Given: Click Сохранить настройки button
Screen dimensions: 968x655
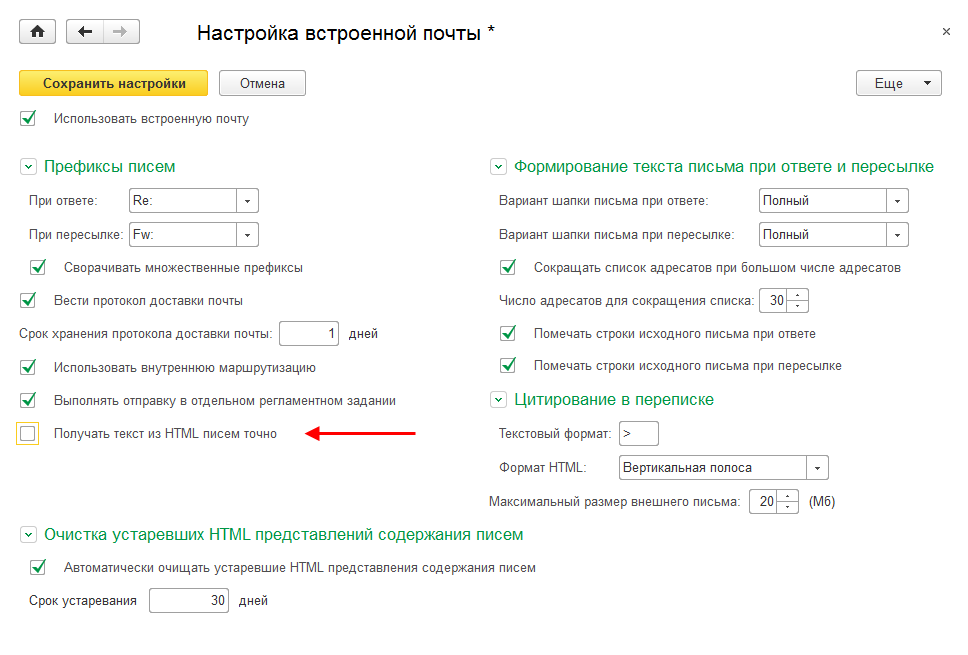Looking at the screenshot, I should (113, 84).
